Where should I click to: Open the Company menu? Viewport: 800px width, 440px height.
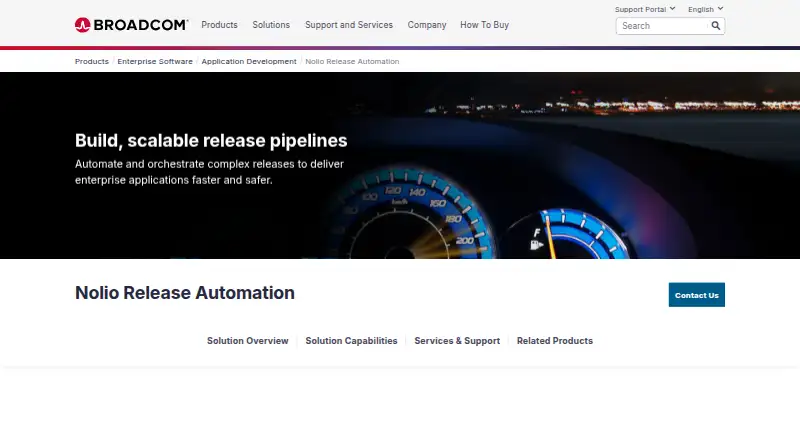point(427,25)
